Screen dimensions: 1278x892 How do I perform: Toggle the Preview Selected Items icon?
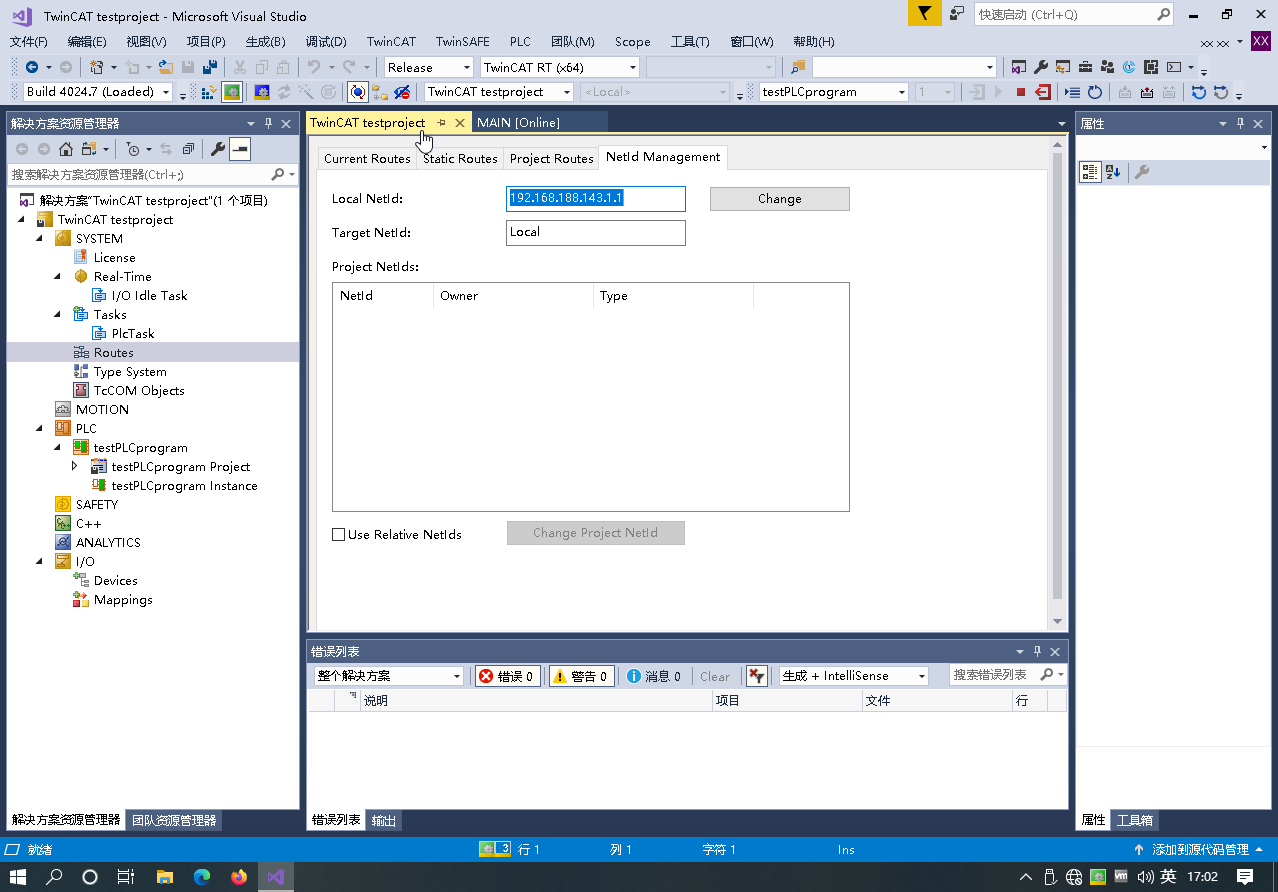tap(240, 149)
